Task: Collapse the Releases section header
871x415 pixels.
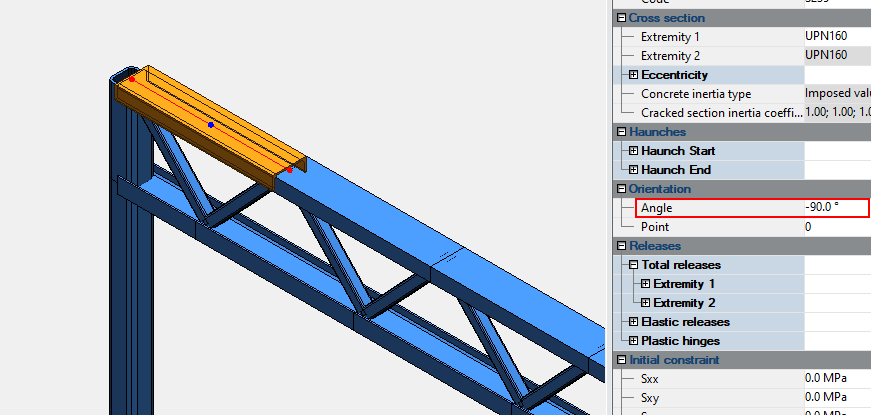Action: pos(621,246)
